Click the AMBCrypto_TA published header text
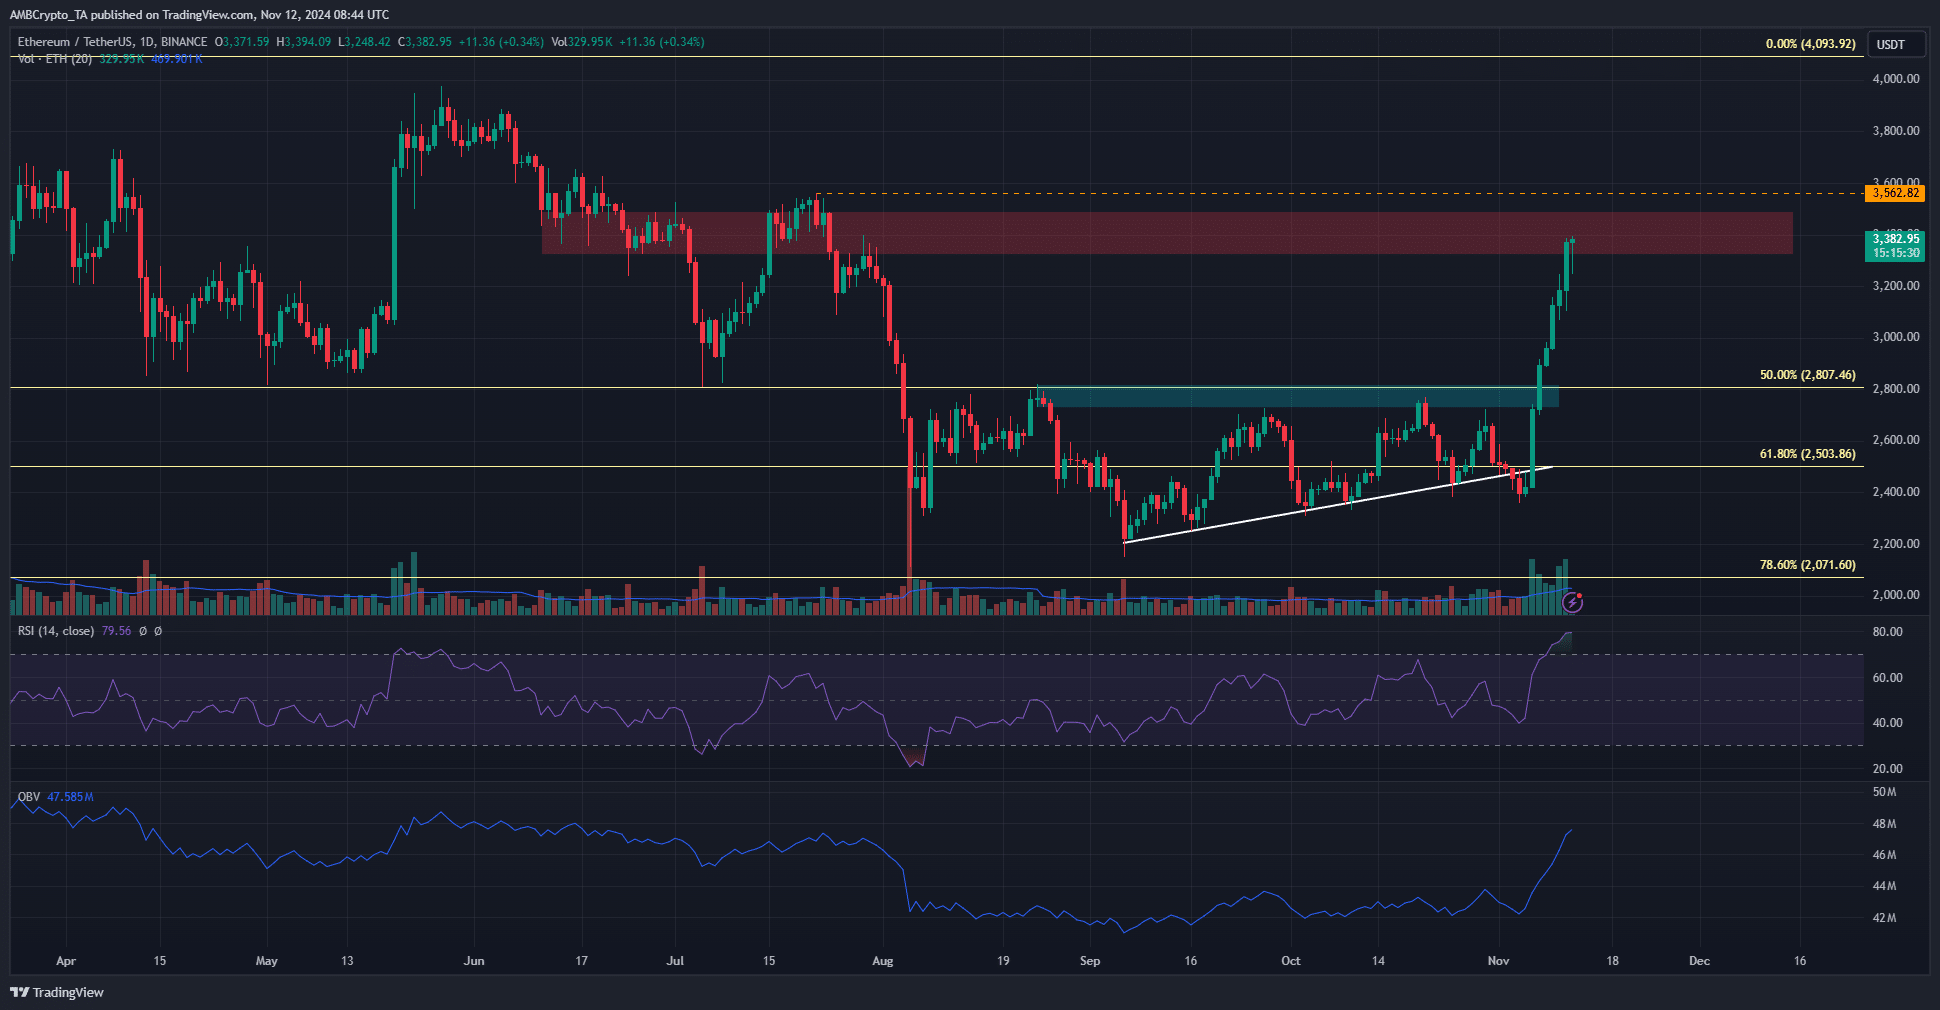This screenshot has height=1010, width=1940. pos(199,15)
